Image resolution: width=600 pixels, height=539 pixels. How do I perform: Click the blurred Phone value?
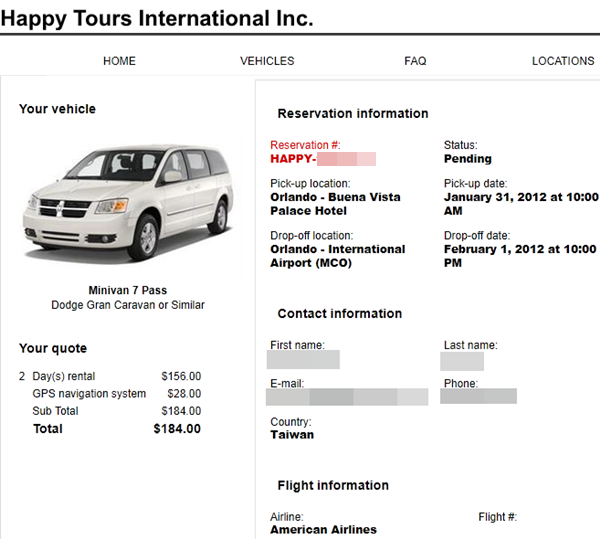coord(478,396)
